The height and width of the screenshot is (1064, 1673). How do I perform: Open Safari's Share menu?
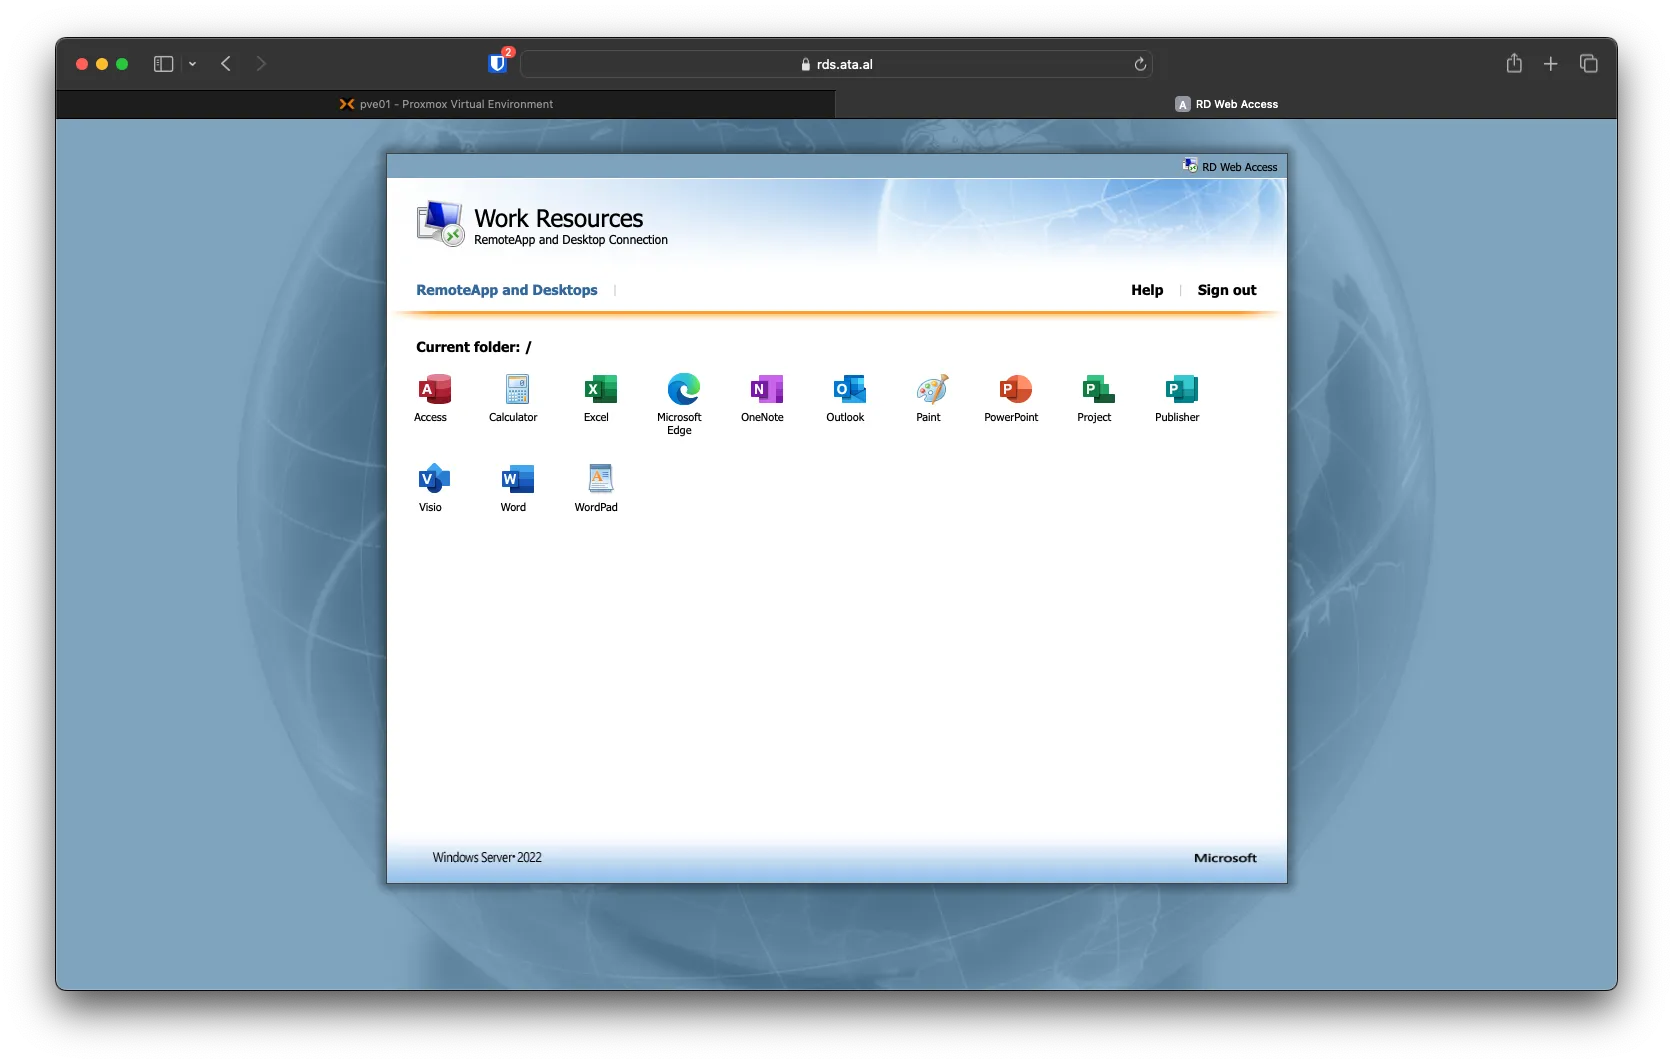click(x=1514, y=63)
